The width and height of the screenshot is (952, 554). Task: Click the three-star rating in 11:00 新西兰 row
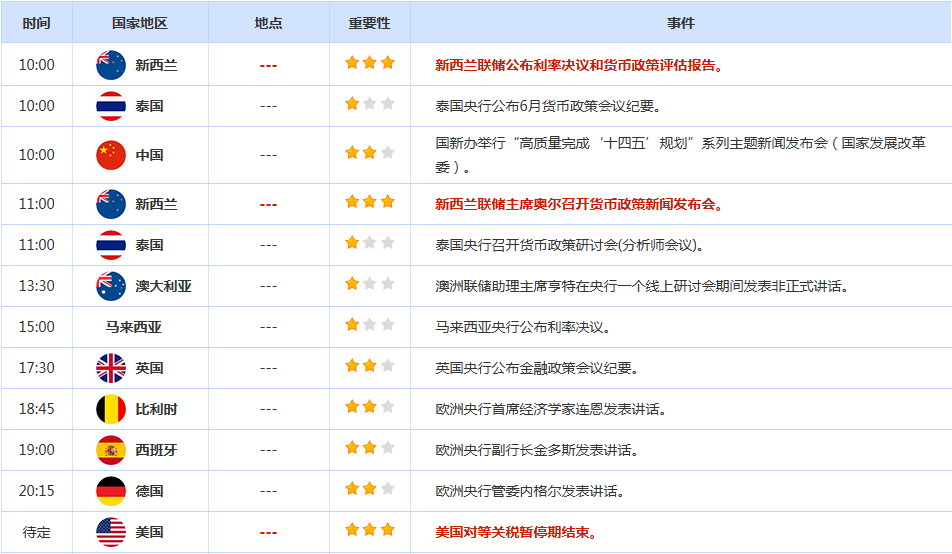click(370, 202)
